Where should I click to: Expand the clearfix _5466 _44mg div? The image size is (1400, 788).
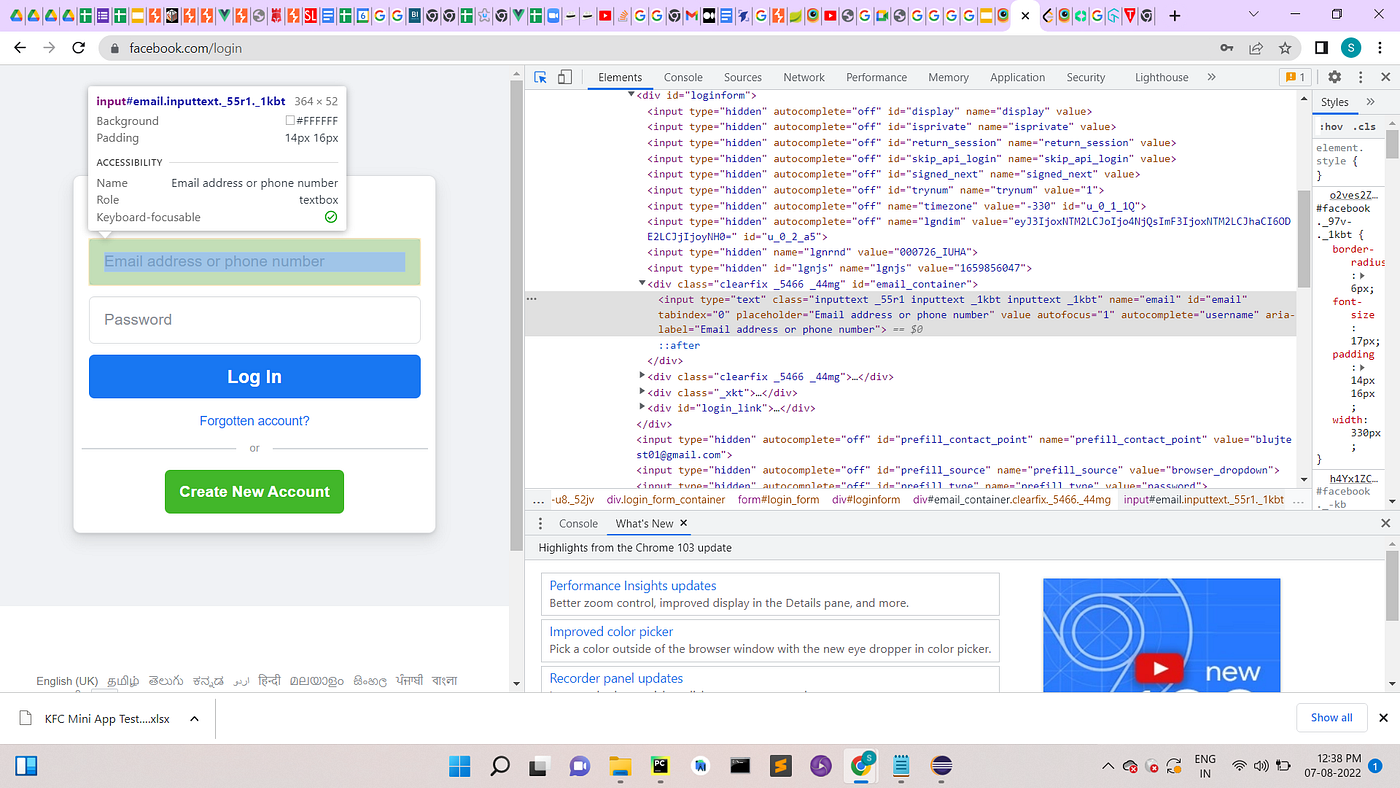tap(642, 377)
